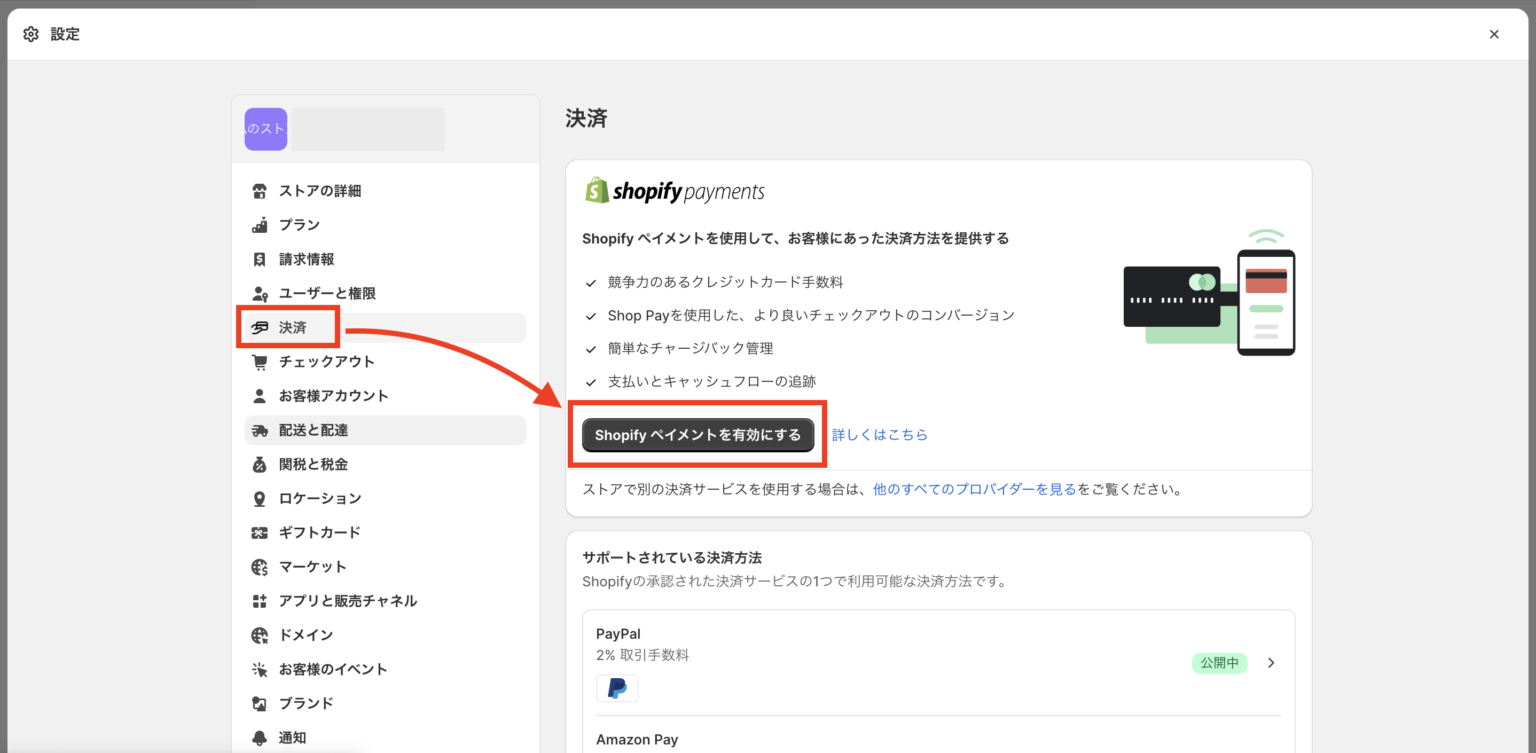Screen dimensions: 1536x753
Task: Click the notifications (通知) bell icon
Action: 258,737
